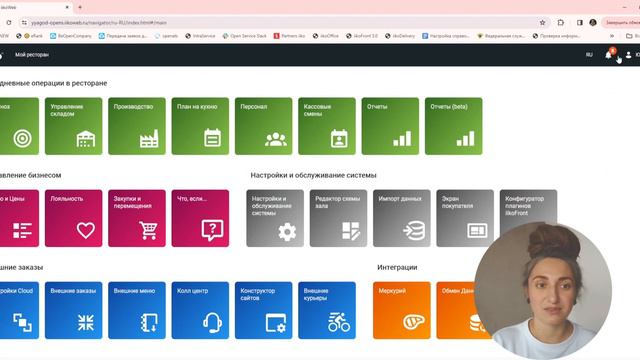The height and width of the screenshot is (360, 640).
Task: Open the browser side panel
Action: pos(580,23)
